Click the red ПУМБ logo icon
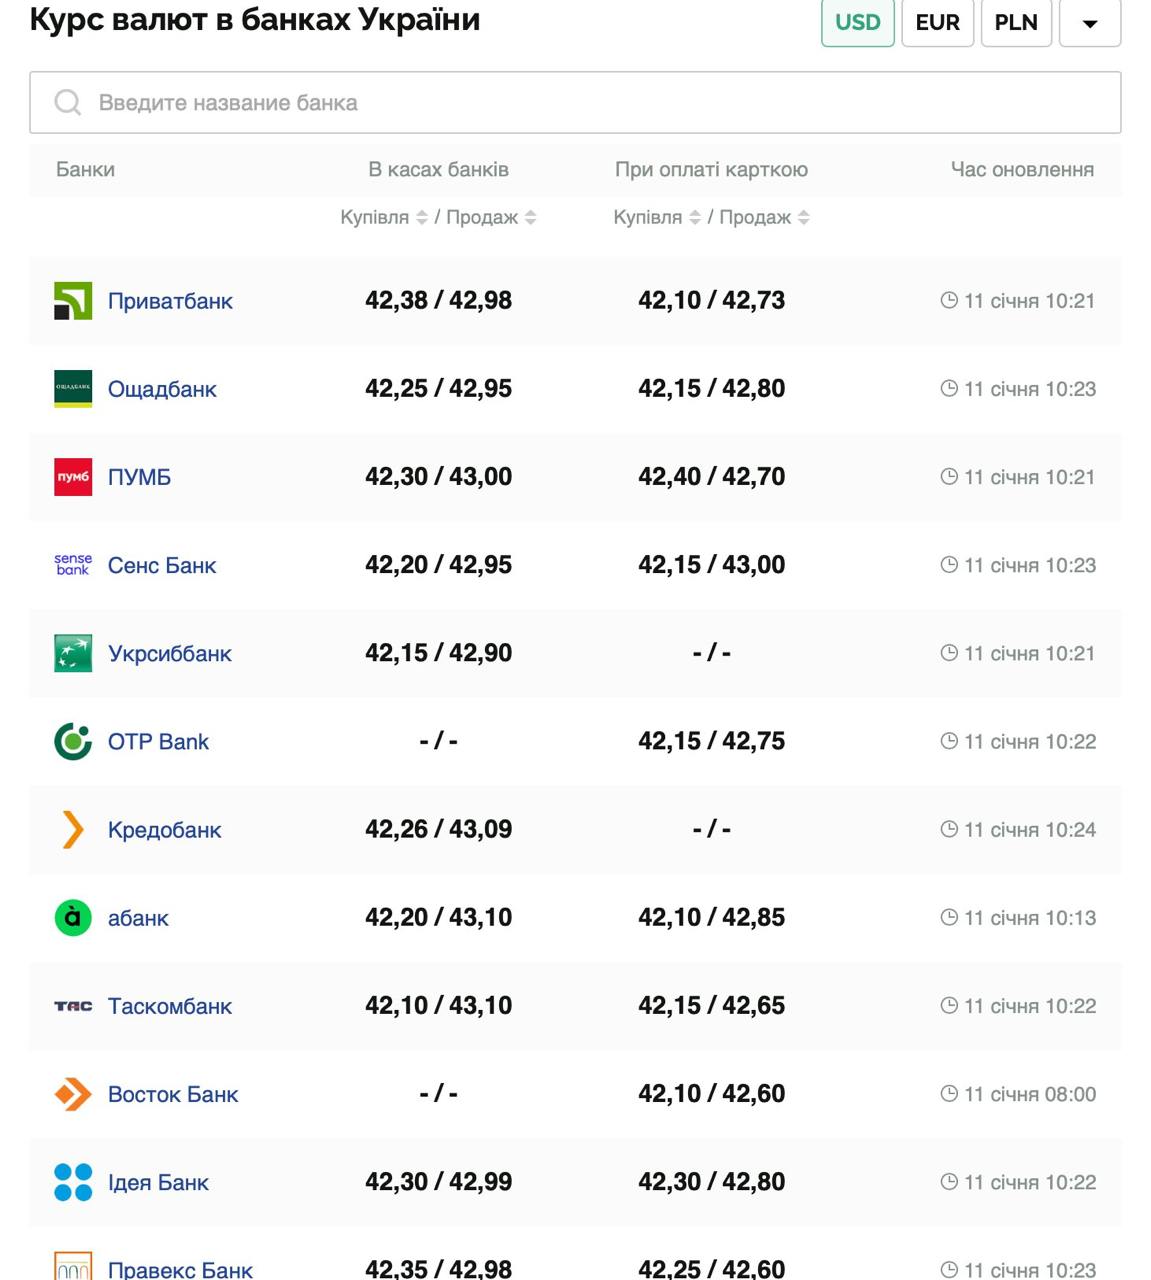This screenshot has height=1280, width=1151. pos(73,477)
